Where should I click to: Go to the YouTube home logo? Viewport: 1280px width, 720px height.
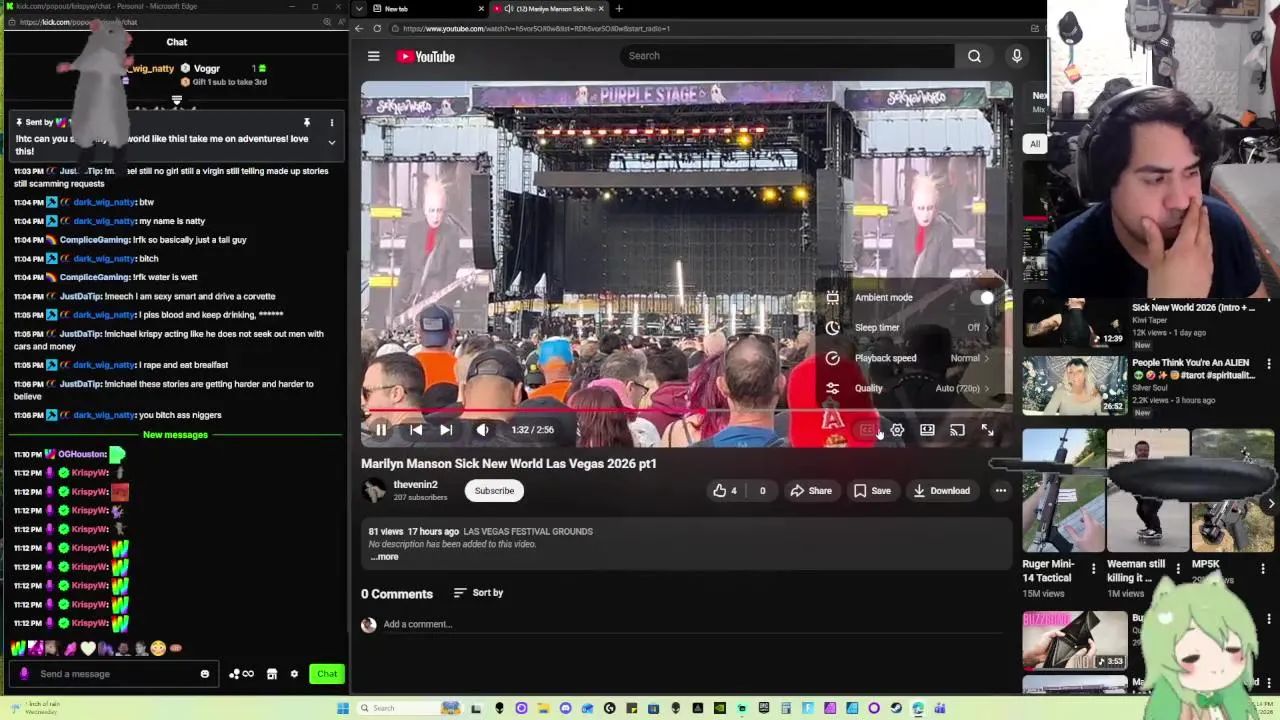coord(426,57)
